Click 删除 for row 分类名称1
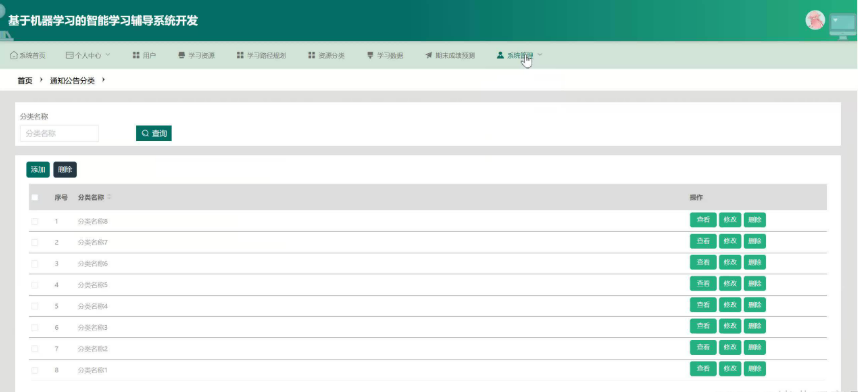Screen dimensions: 858x392 (755, 369)
